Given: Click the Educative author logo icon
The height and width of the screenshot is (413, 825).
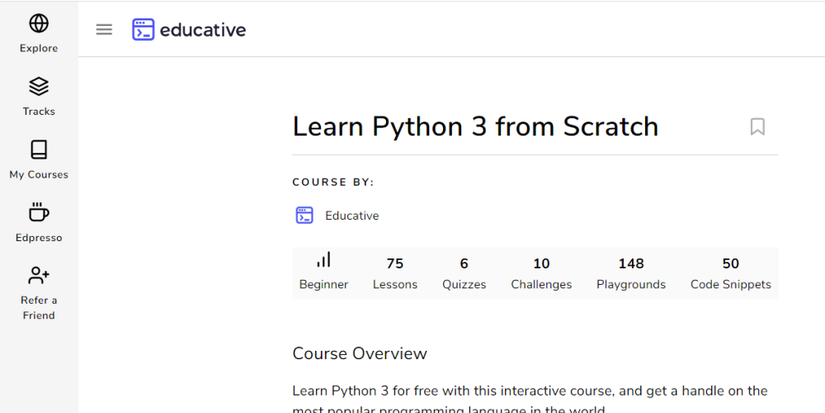Looking at the screenshot, I should [304, 215].
